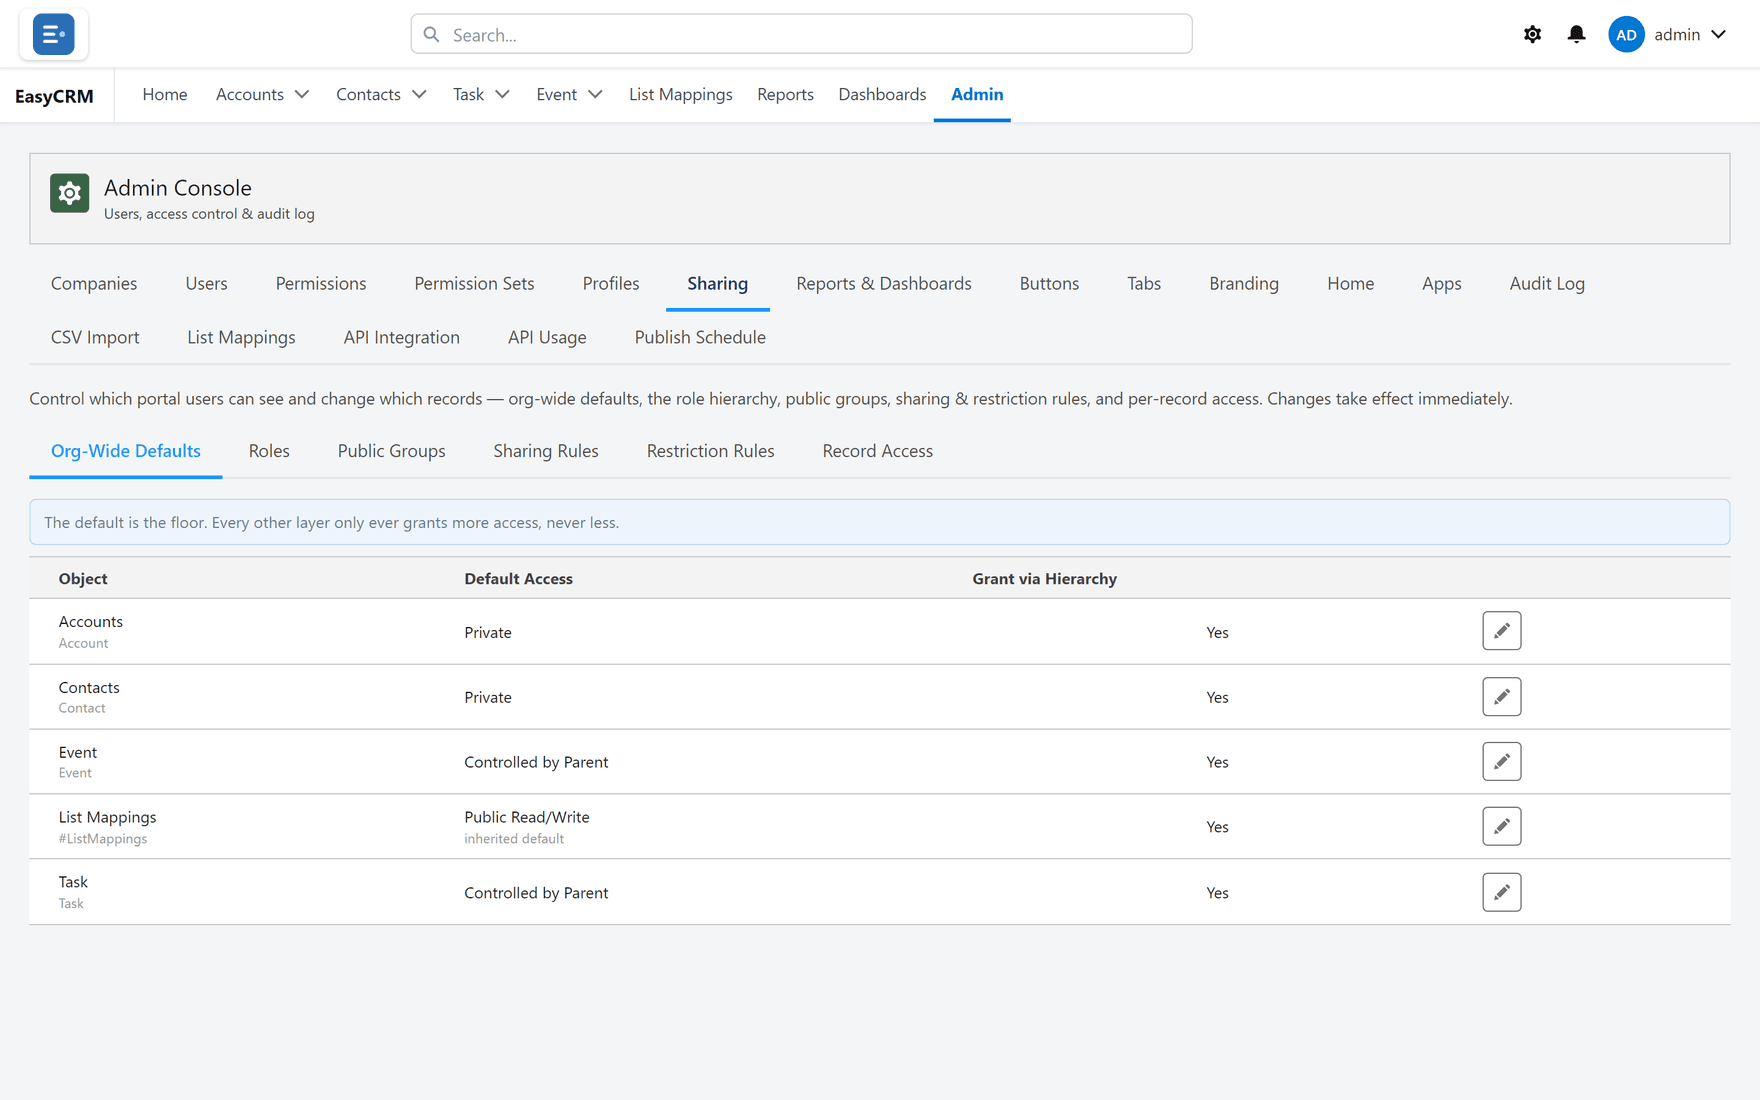The image size is (1760, 1100).
Task: Edit the List Mappings row pencil icon
Action: coord(1501,827)
